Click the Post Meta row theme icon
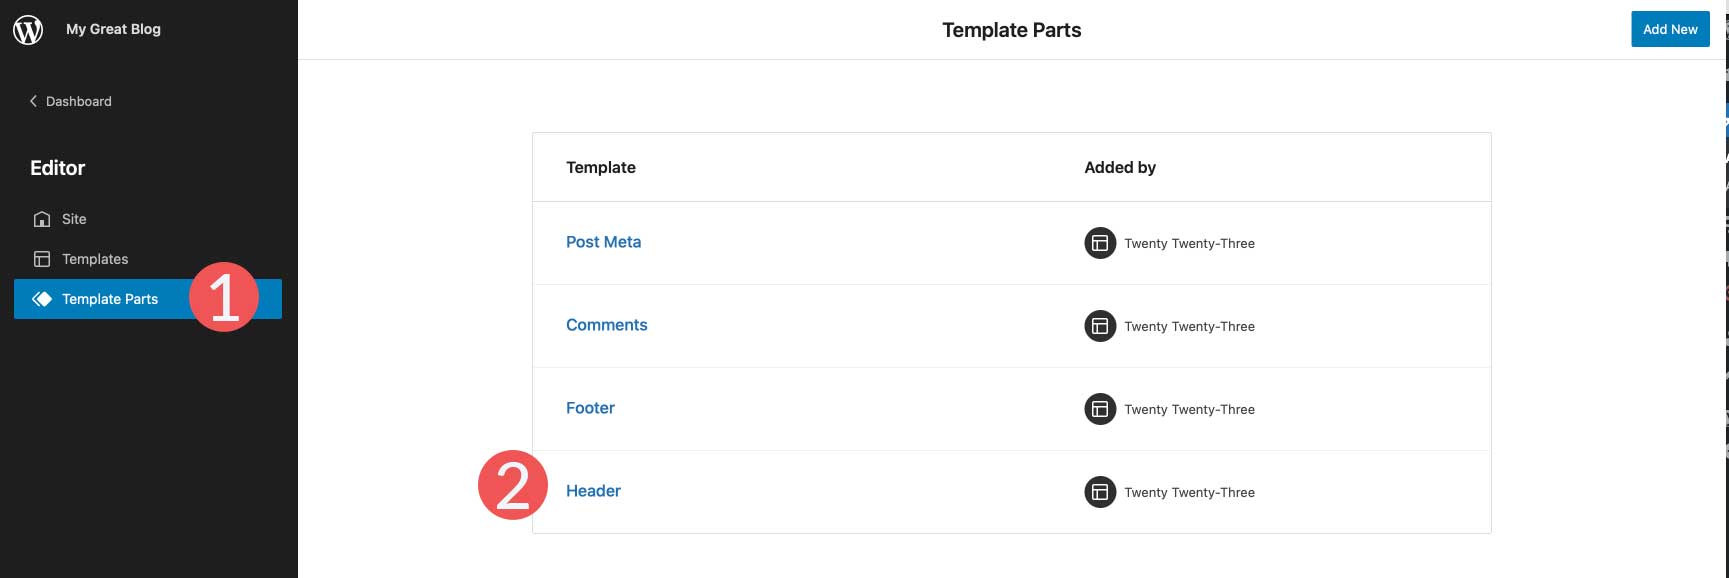This screenshot has height=578, width=1729. (1100, 243)
